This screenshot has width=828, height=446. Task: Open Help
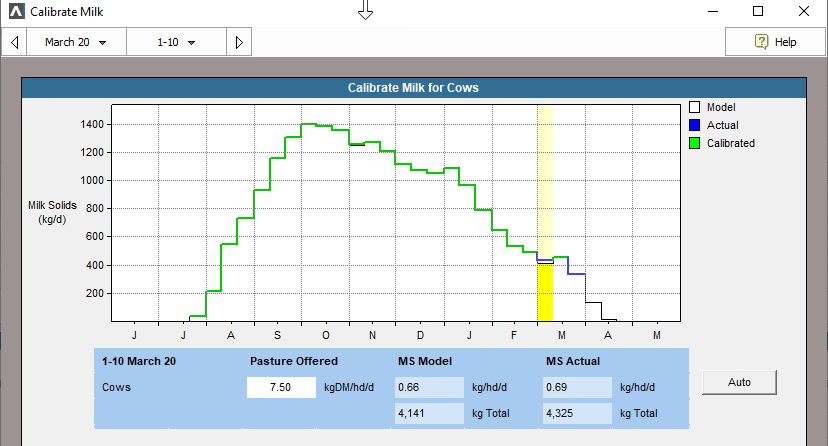[x=775, y=42]
